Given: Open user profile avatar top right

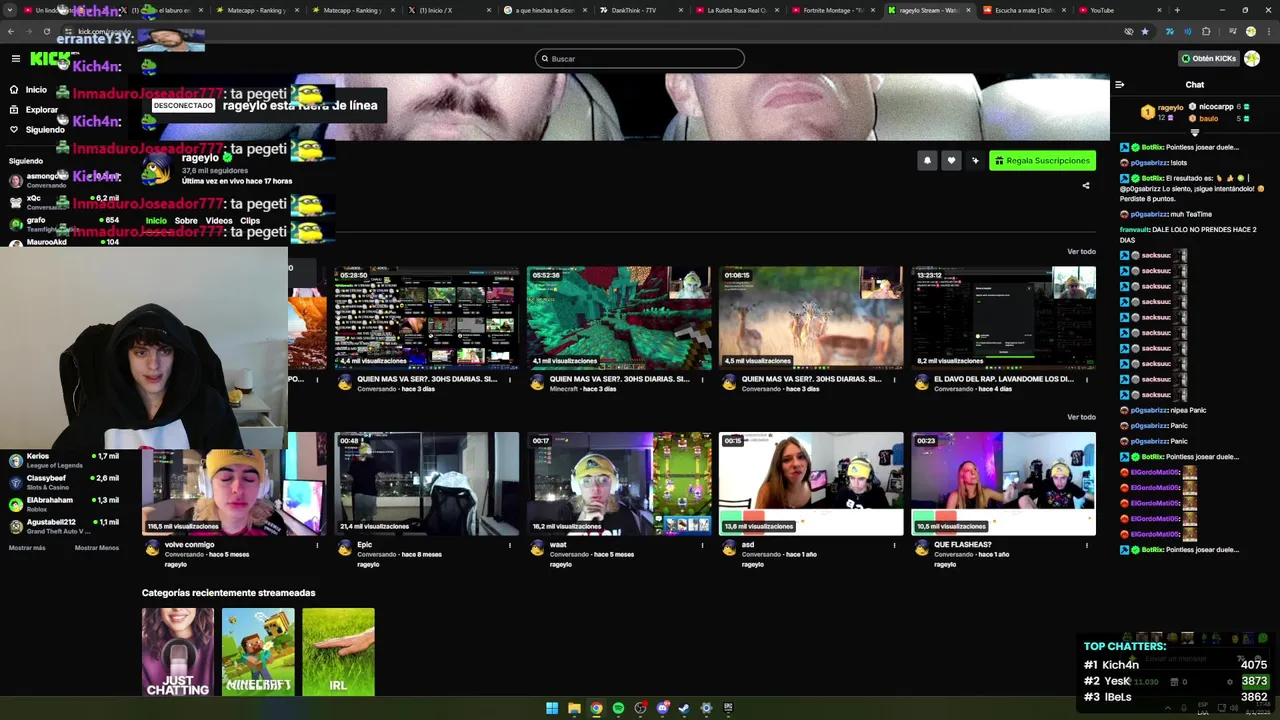Looking at the screenshot, I should click(x=1252, y=58).
